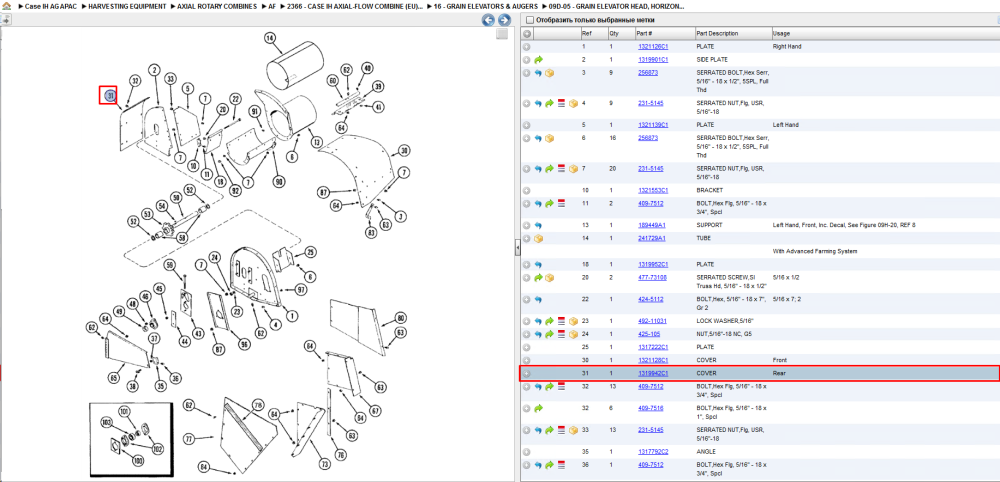Screen dimensions: 1000x482
Task: Select 'With Advanced Farming System' usage text
Action: click(x=814, y=251)
